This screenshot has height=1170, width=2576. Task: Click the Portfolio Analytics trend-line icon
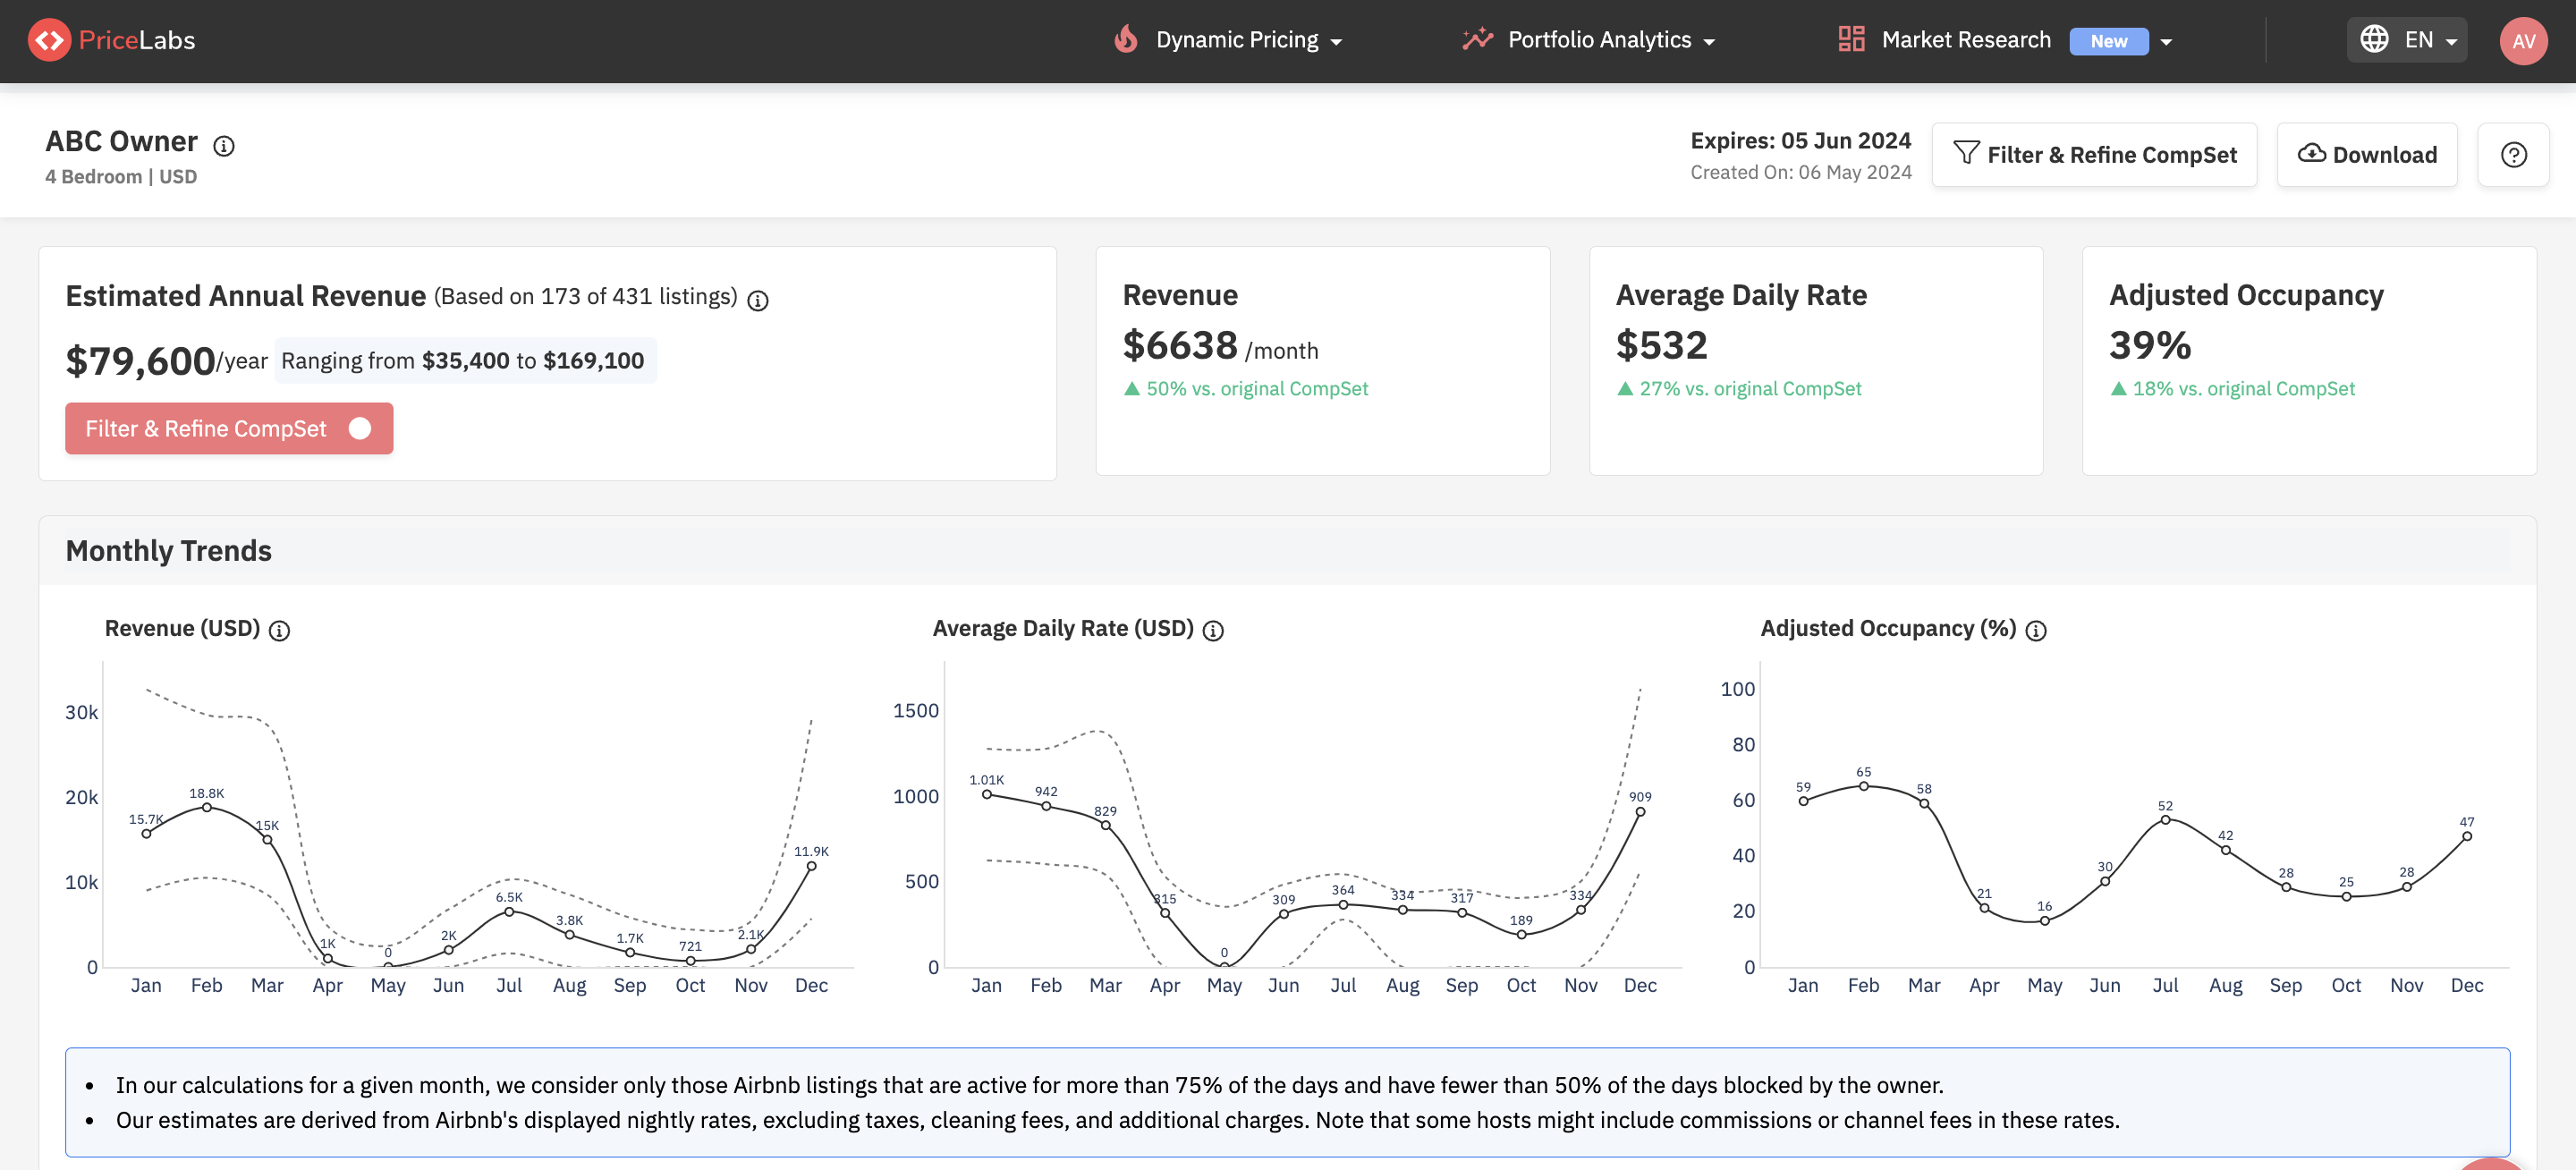click(x=1477, y=39)
